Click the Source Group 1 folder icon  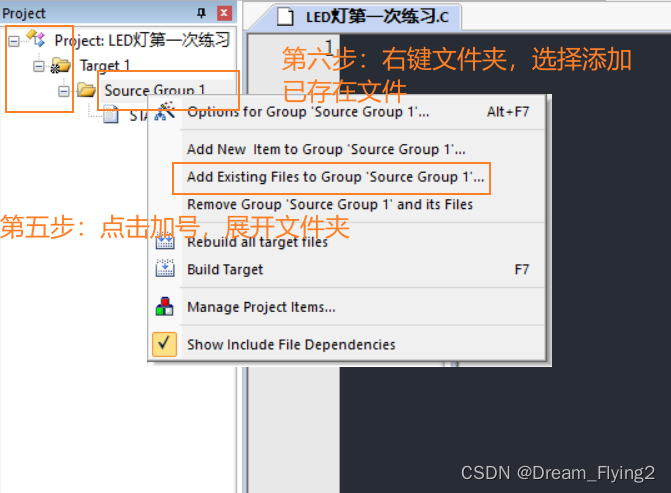[86, 90]
